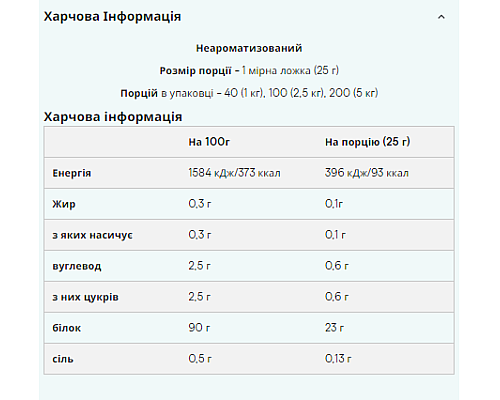This screenshot has width=500, height=400.
Task: Click the 1584 кДж/373 ккал value
Action: pyautogui.click(x=234, y=173)
